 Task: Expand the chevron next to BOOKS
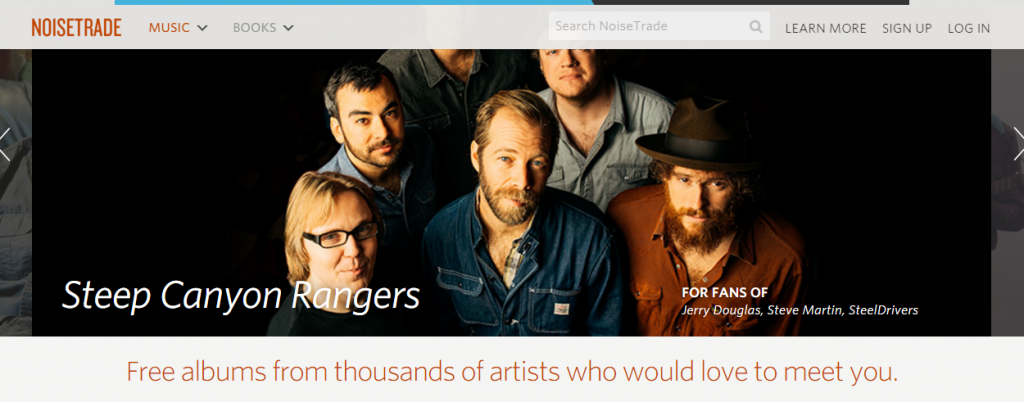tap(288, 28)
